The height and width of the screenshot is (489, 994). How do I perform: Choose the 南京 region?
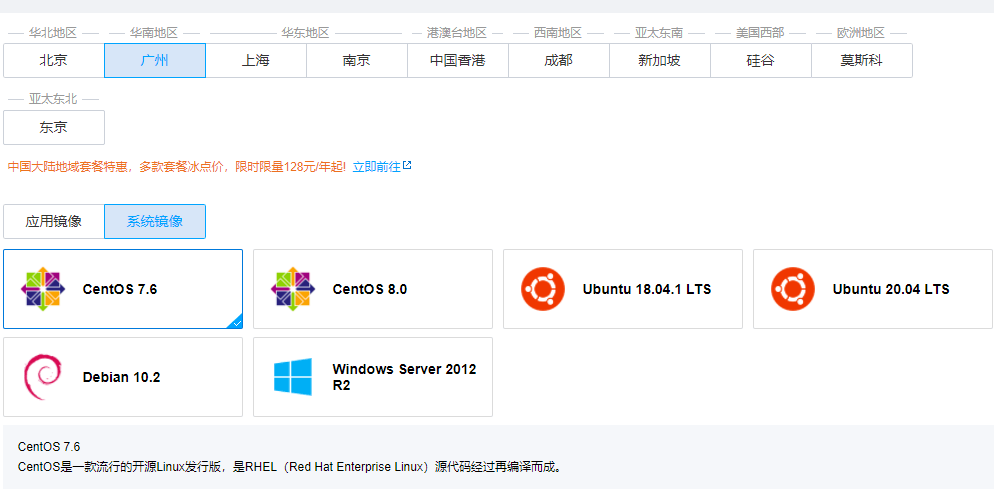pos(357,61)
